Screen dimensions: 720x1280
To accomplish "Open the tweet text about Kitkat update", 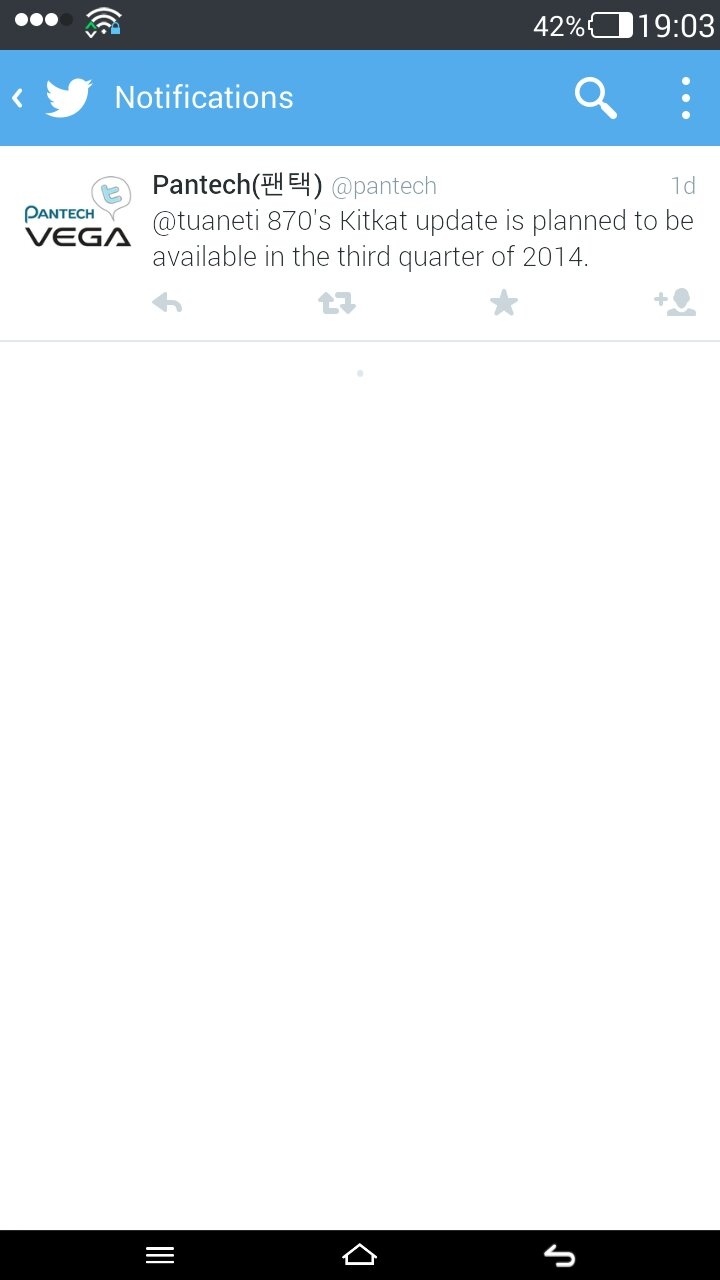I will coord(423,239).
